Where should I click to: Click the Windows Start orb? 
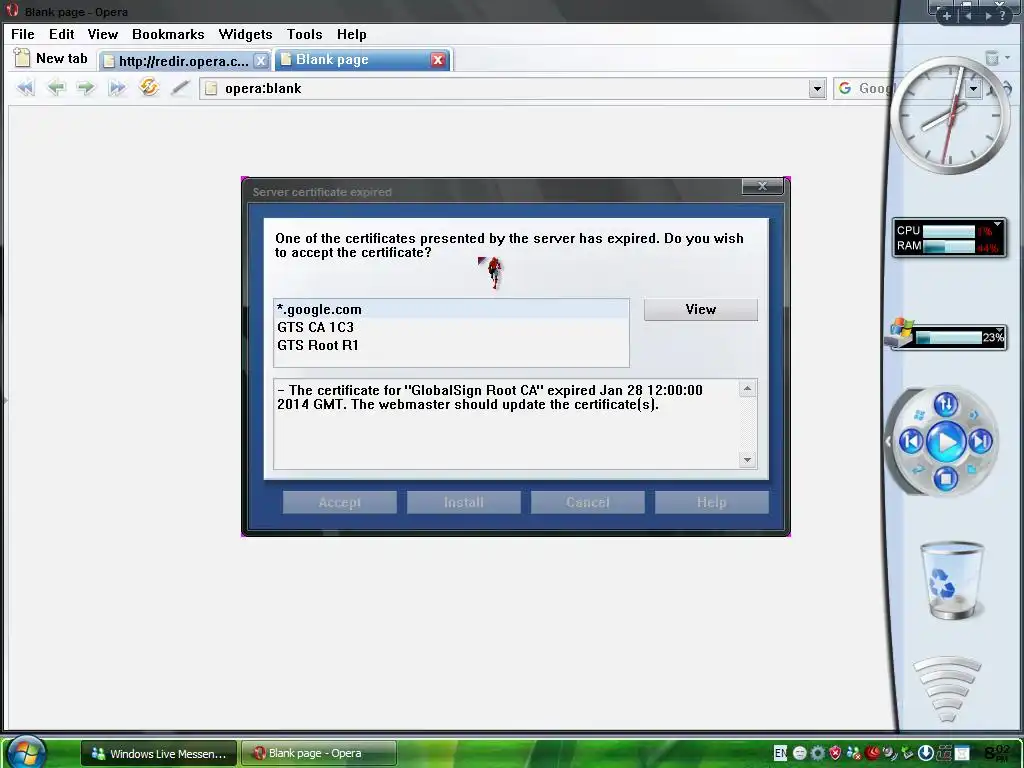[26, 752]
